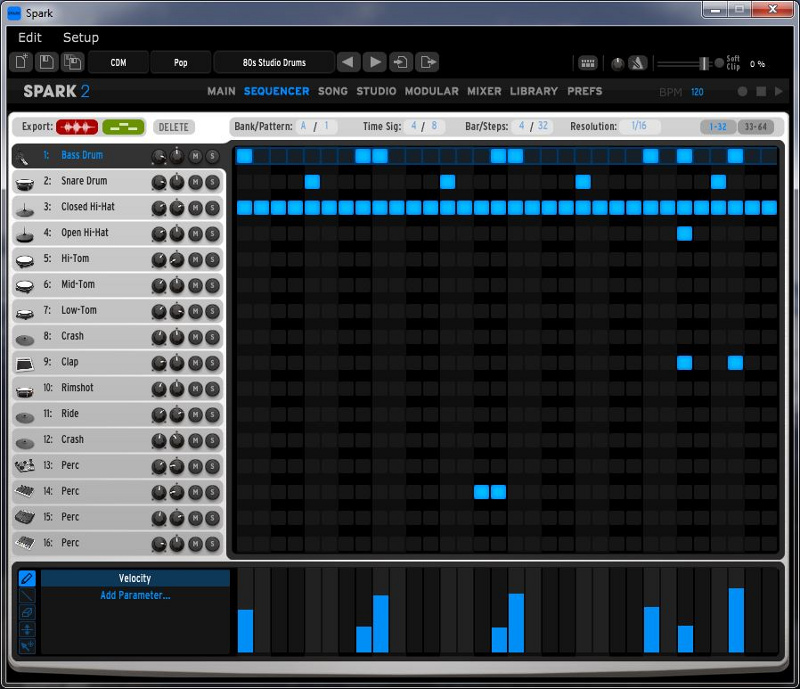Viewport: 800px width, 689px height.
Task: Load next kit with right arrow
Action: click(x=375, y=62)
